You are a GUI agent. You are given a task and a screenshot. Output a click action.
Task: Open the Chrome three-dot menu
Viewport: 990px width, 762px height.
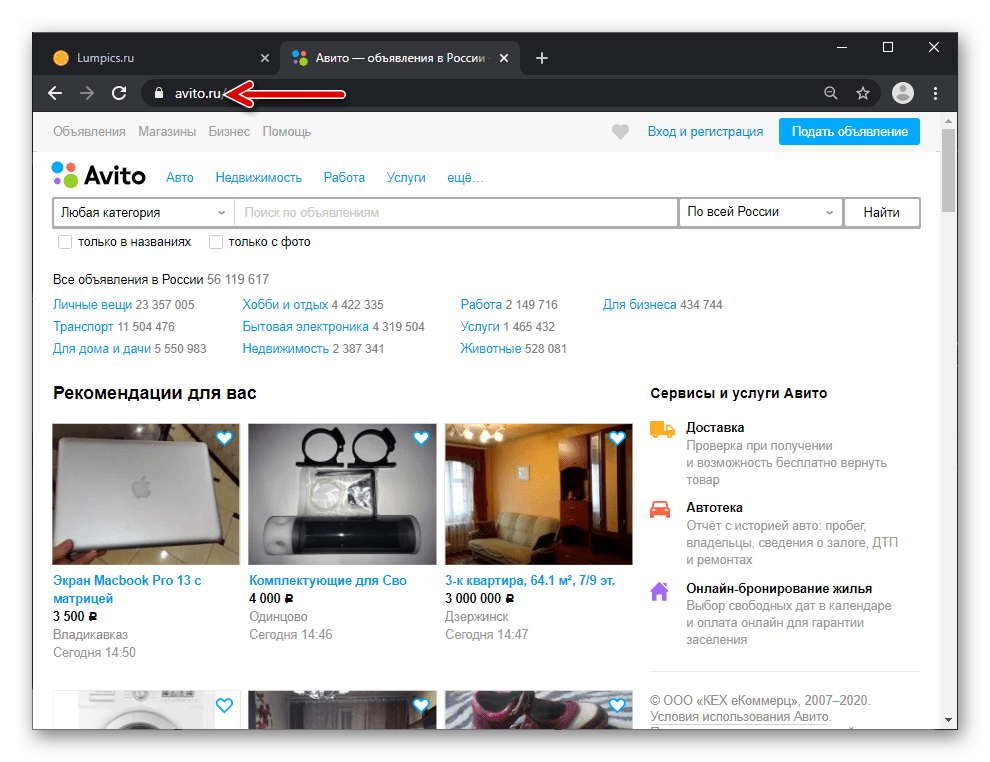(936, 93)
